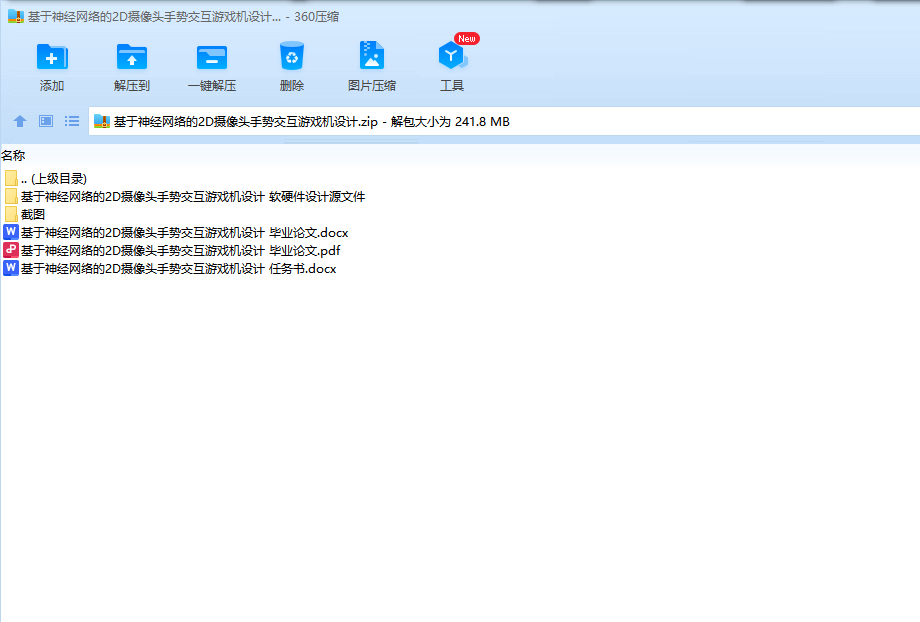Click the archive path field showing 241.8 MB
Screen dimensions: 920x622
(x=503, y=121)
